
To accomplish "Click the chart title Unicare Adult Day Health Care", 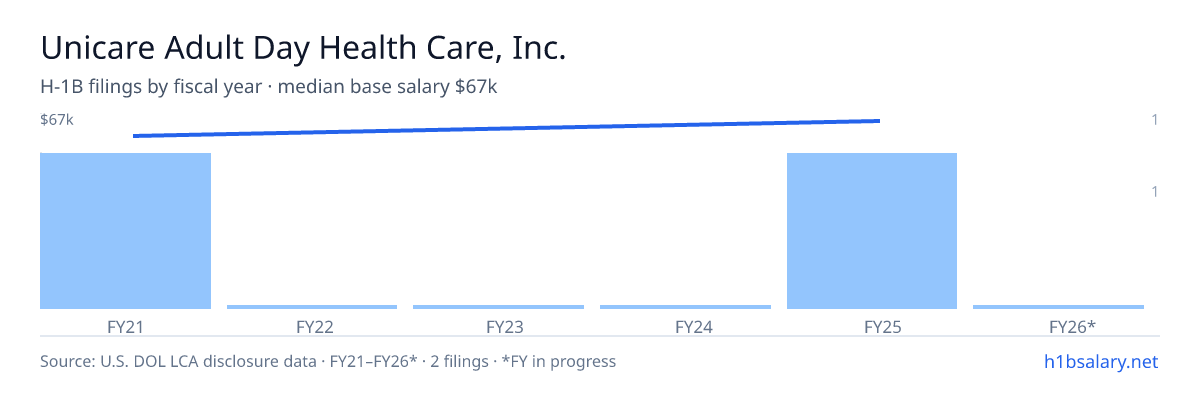I will [x=303, y=49].
